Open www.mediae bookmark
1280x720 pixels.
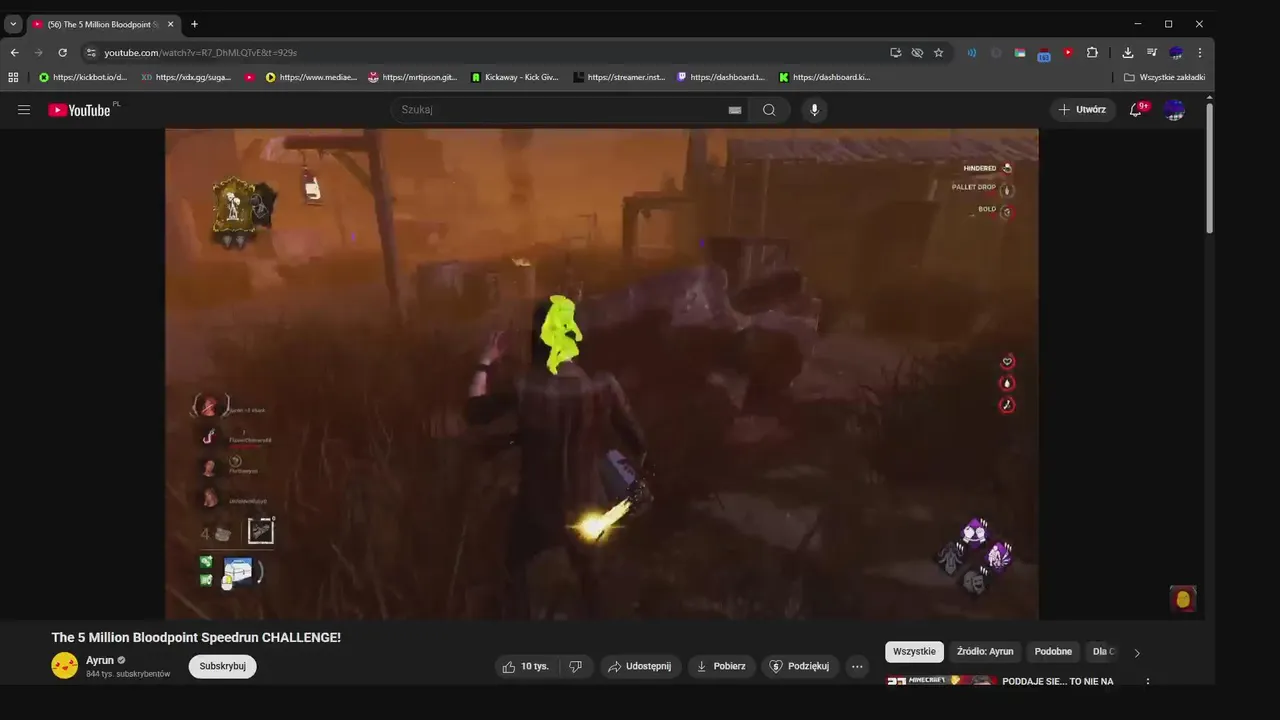click(311, 77)
